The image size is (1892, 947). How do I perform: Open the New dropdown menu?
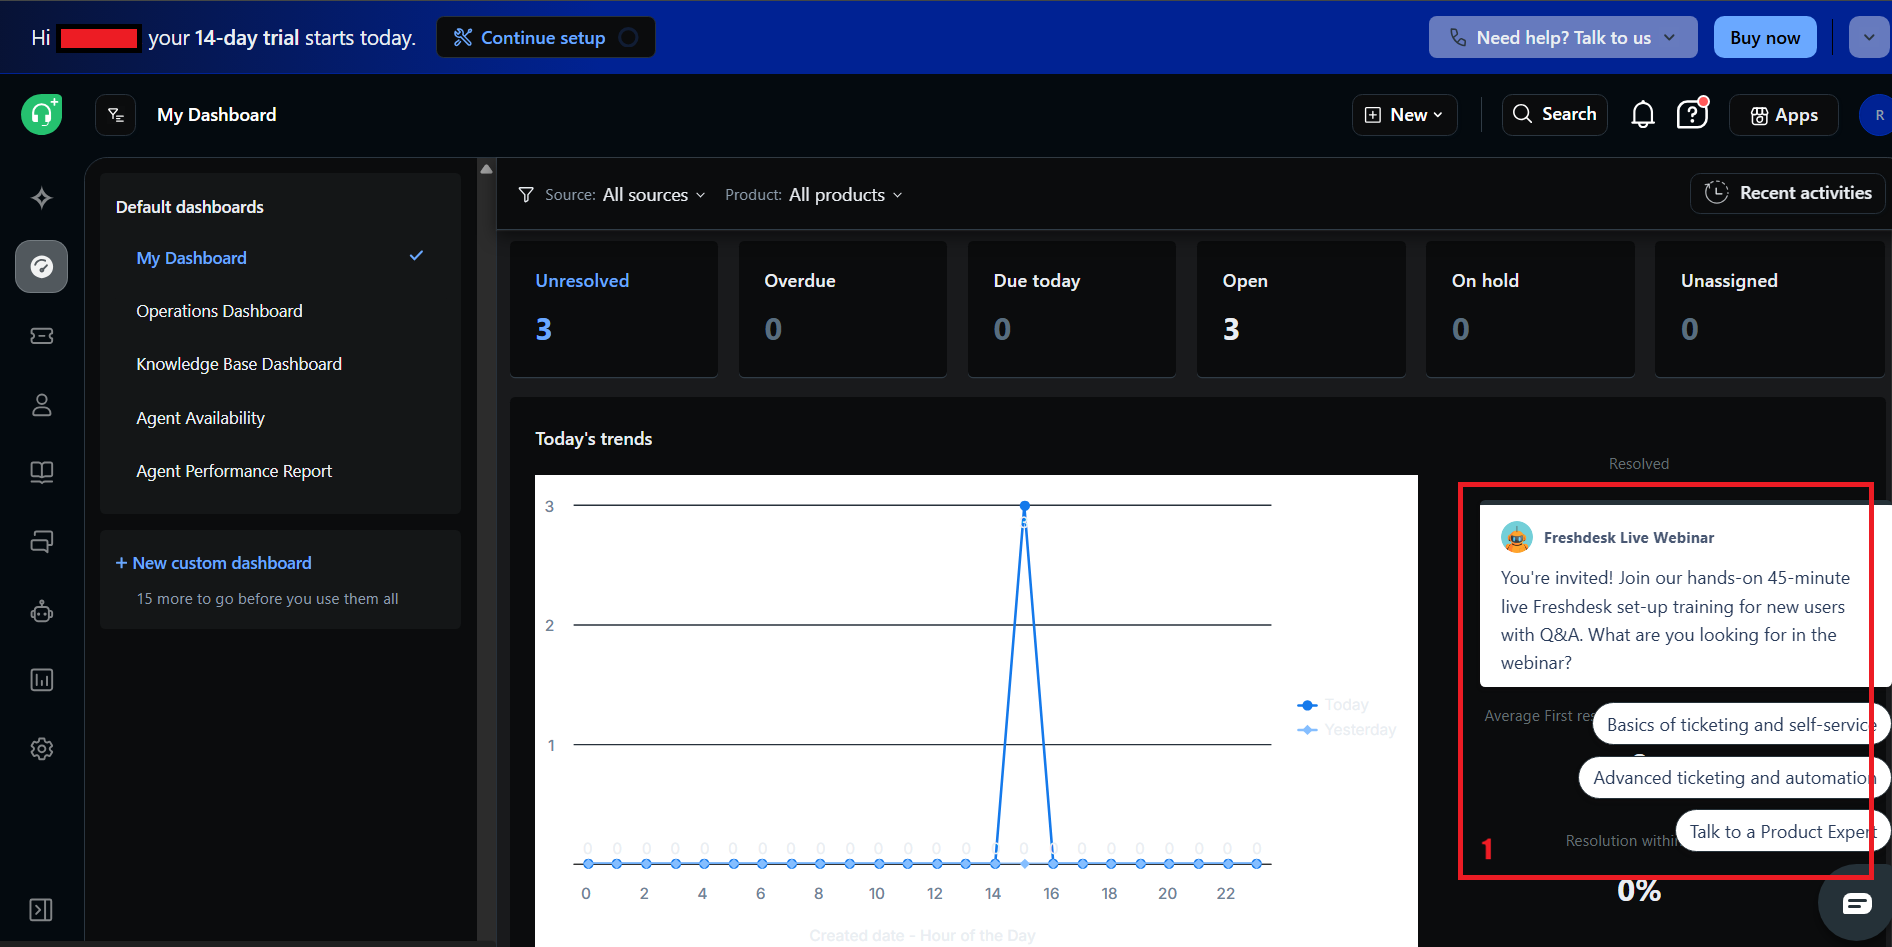coord(1404,115)
